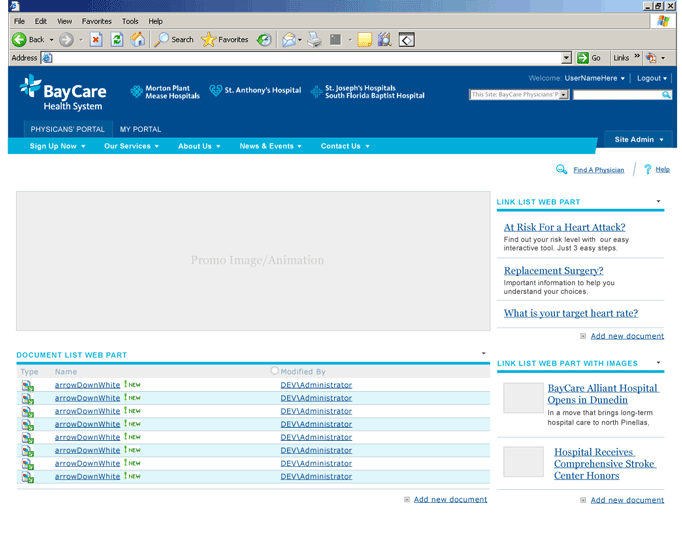Click the Help question mark icon
Image resolution: width=682 pixels, height=545 pixels.
click(648, 169)
